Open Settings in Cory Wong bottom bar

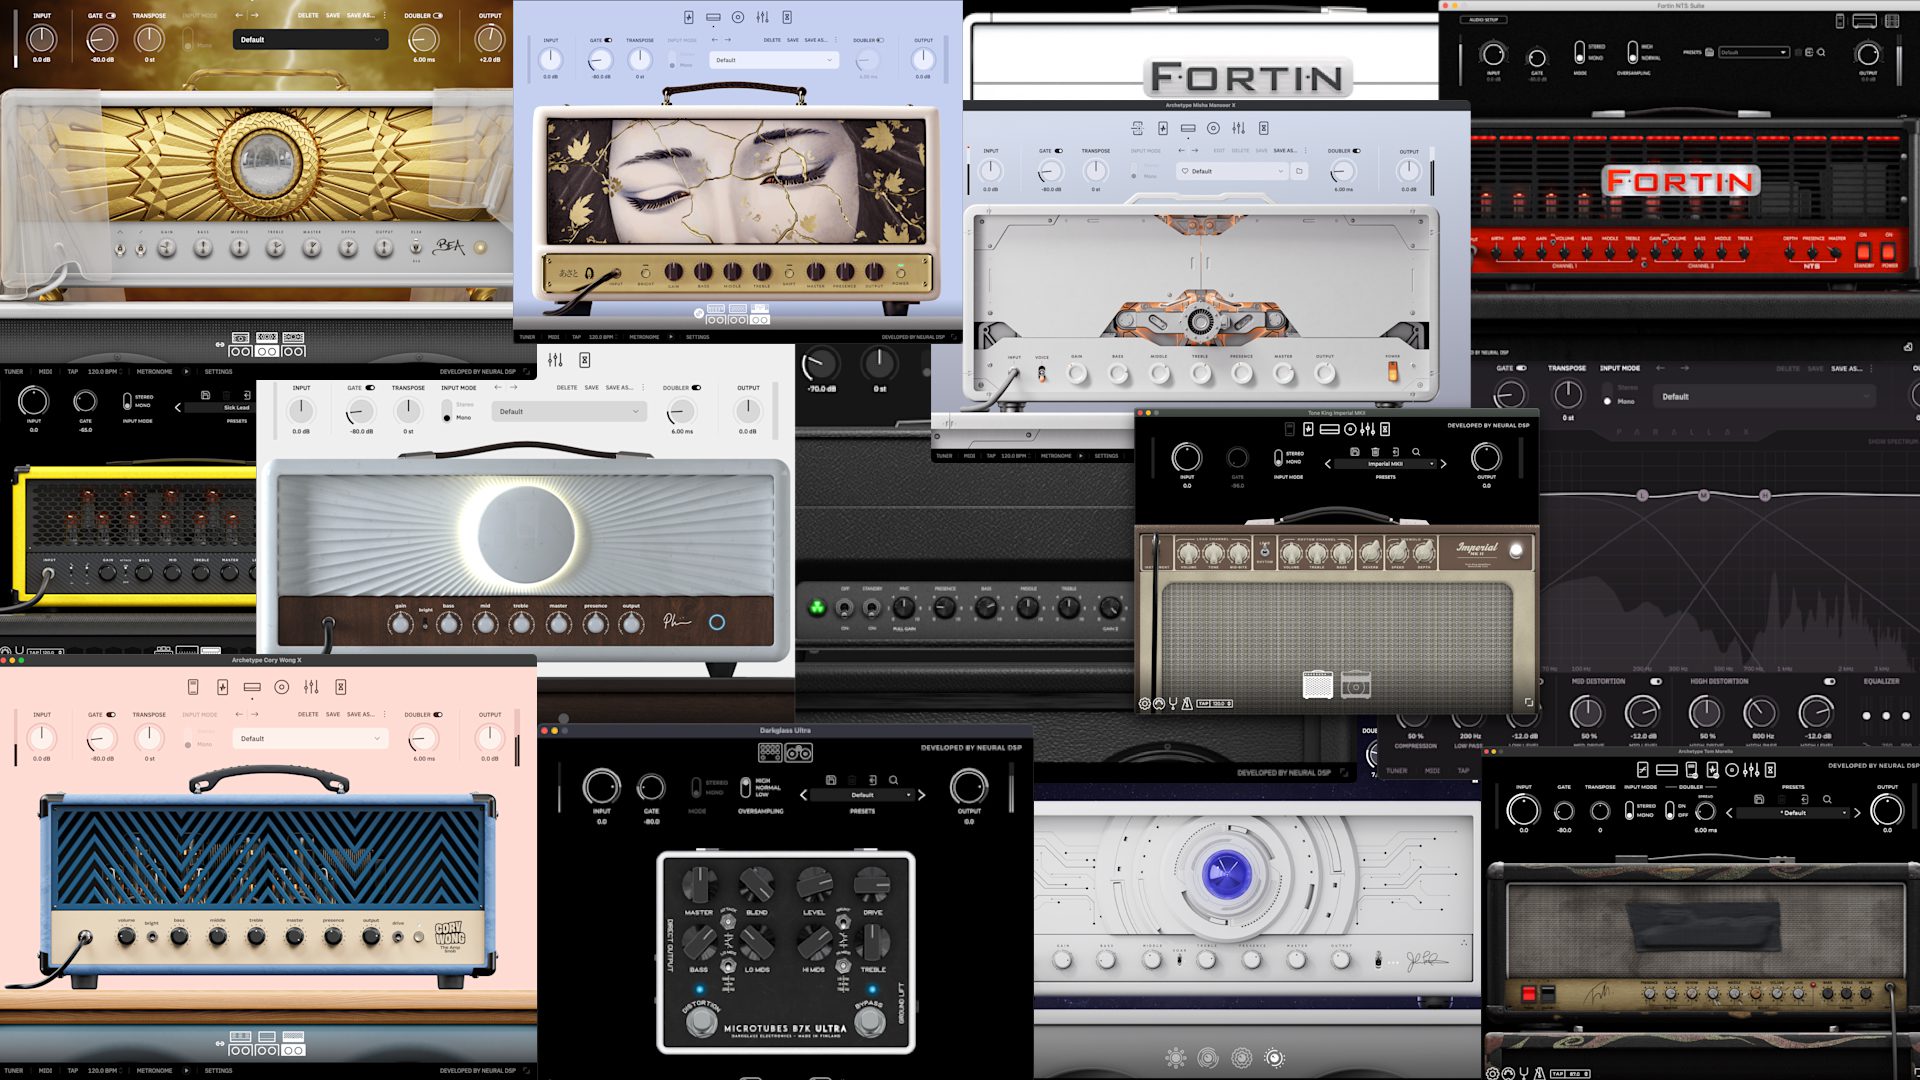click(218, 1070)
